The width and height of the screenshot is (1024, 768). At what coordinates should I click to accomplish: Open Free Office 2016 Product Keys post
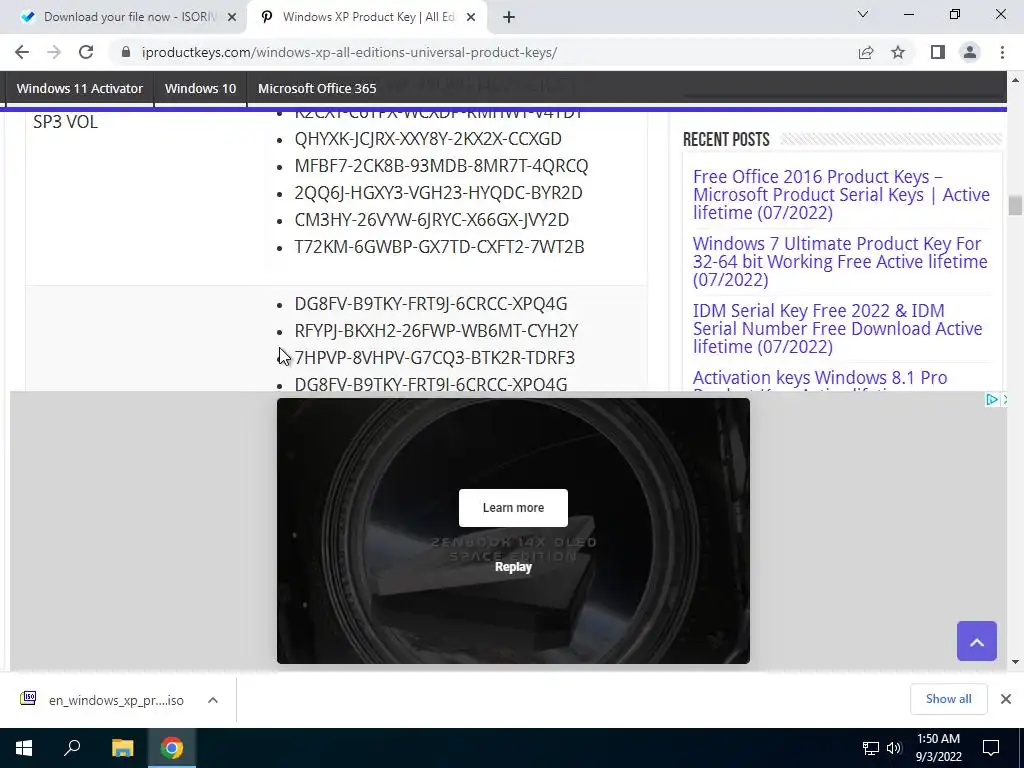pyautogui.click(x=841, y=195)
